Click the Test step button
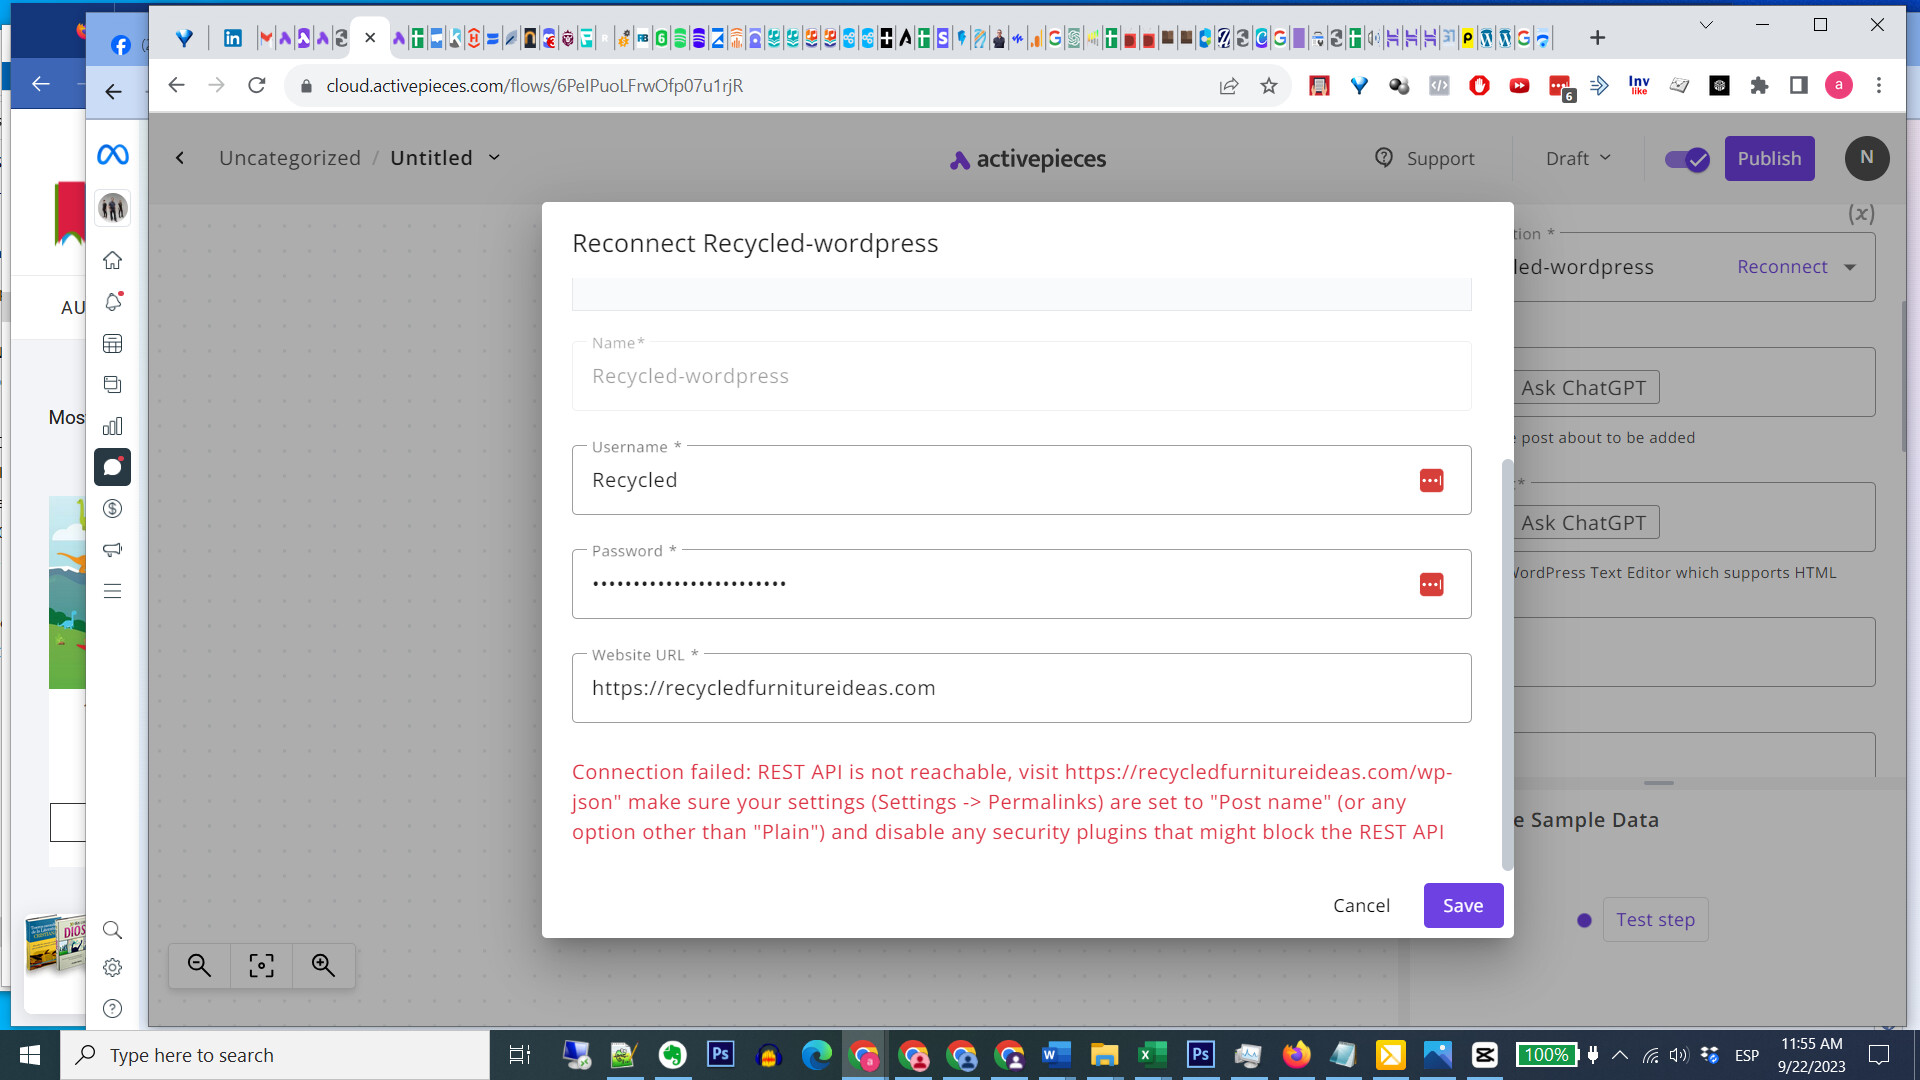This screenshot has width=1920, height=1080. pyautogui.click(x=1655, y=920)
